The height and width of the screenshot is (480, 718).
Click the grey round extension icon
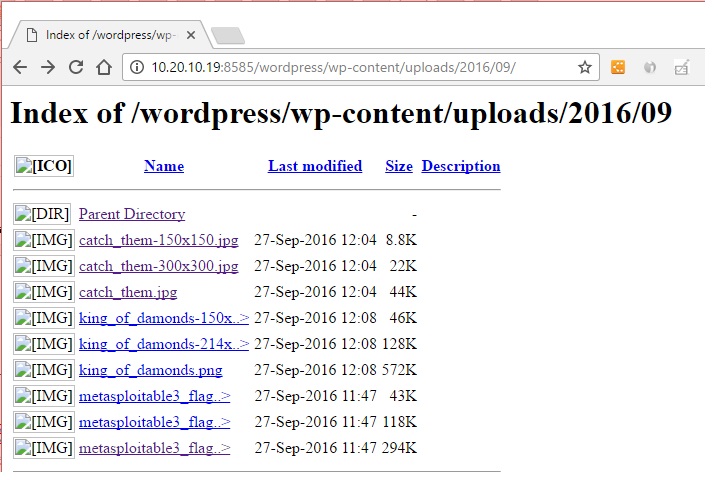(650, 68)
